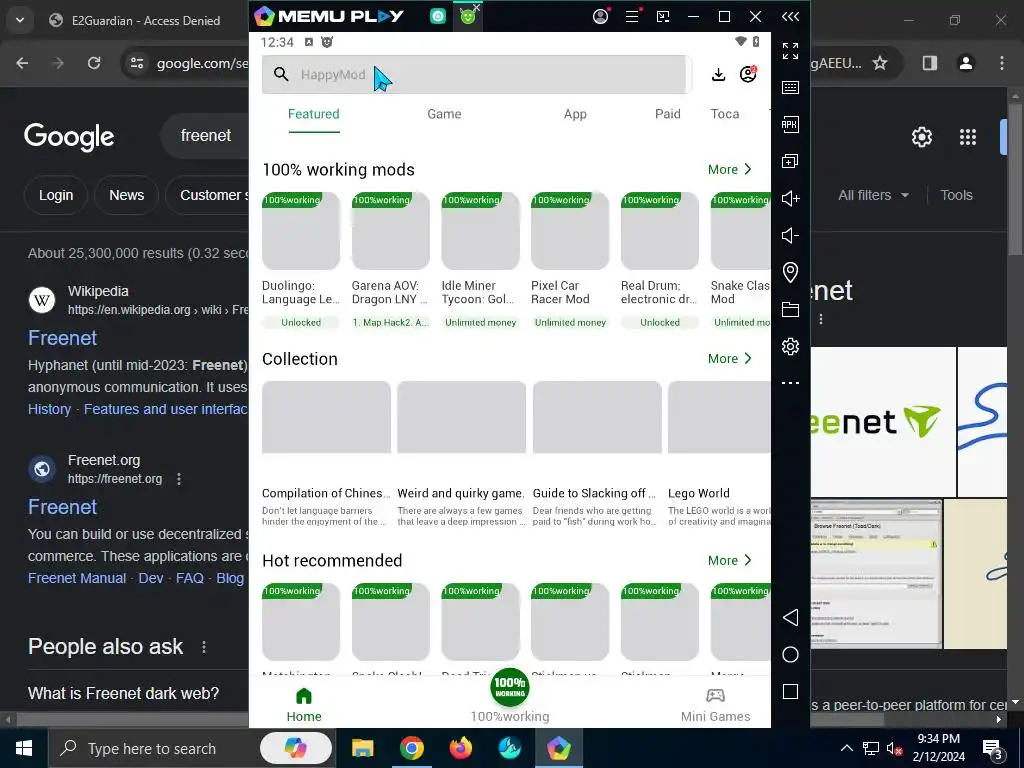Click Chrome horizontal scrollbar at page bottom
Image resolution: width=1024 pixels, height=768 pixels.
coord(451,720)
